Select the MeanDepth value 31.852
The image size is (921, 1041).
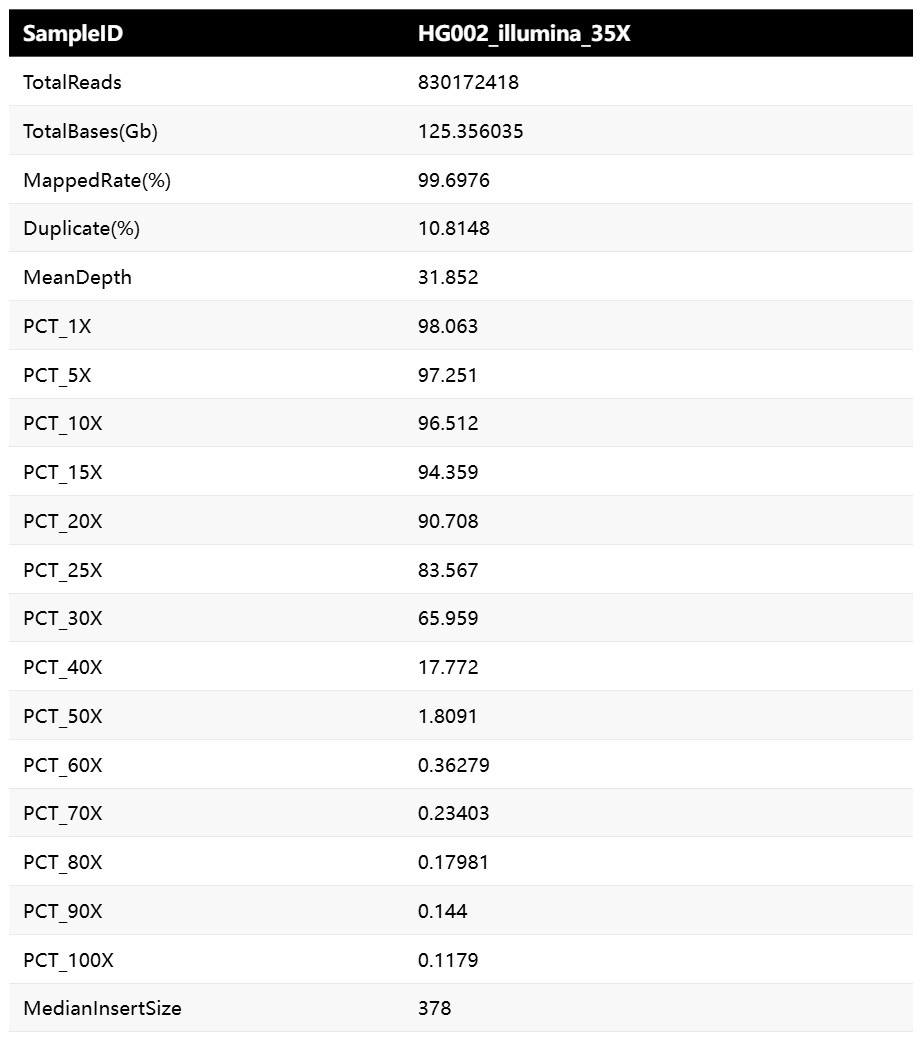click(448, 277)
